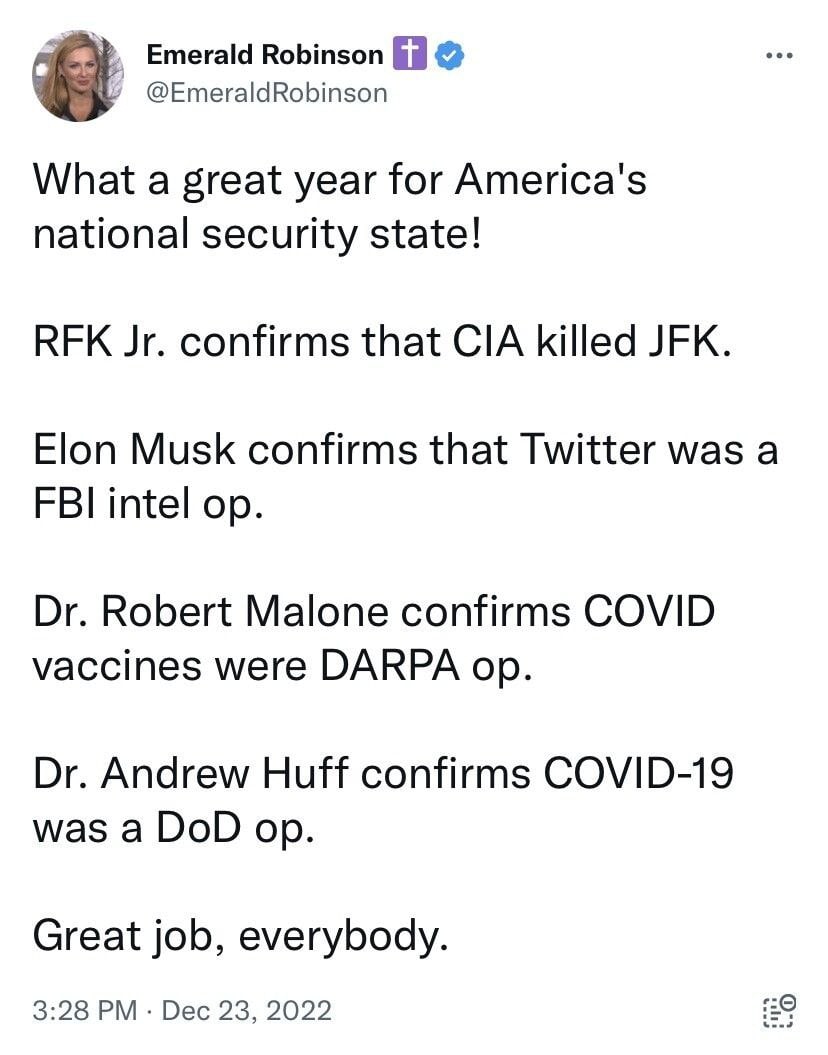
Task: Click the purple cross emoji badge
Action: coord(410,55)
